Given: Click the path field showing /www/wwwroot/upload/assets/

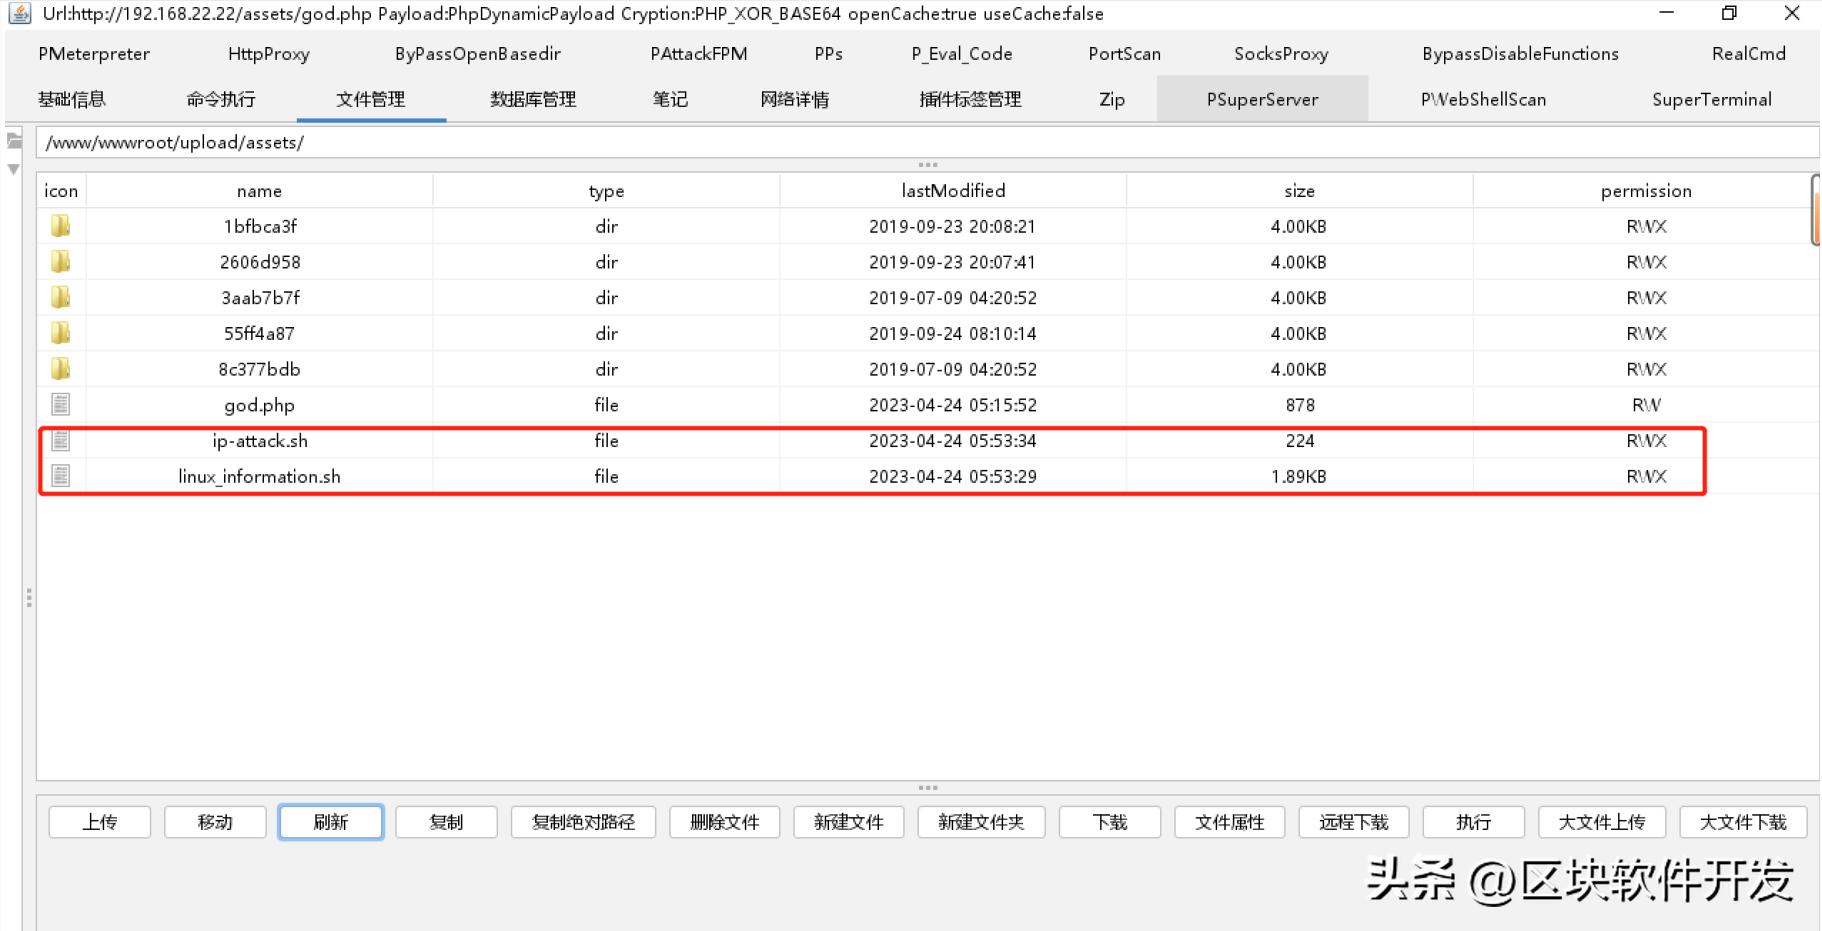Looking at the screenshot, I should point(900,142).
